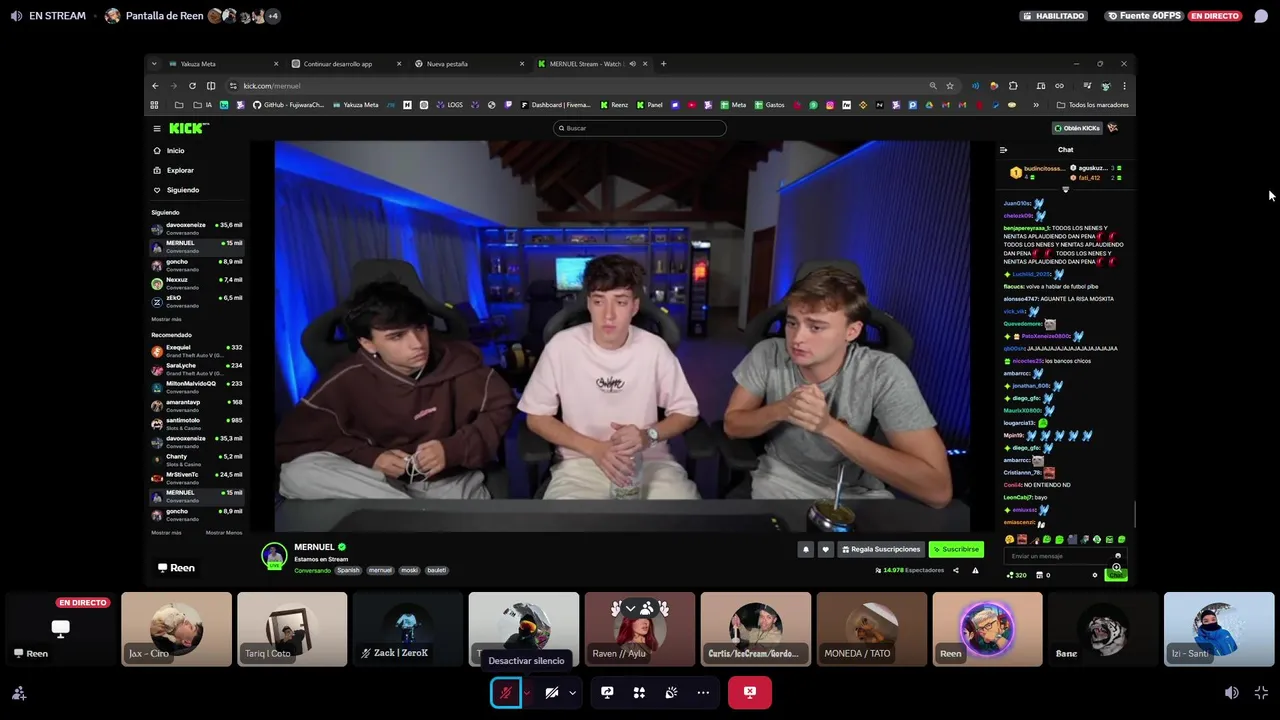Open the soundboard icon

tap(671, 692)
